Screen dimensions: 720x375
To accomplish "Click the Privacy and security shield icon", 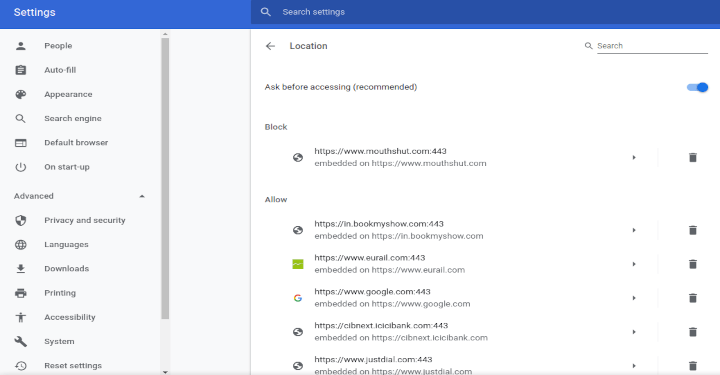I will coord(21,220).
